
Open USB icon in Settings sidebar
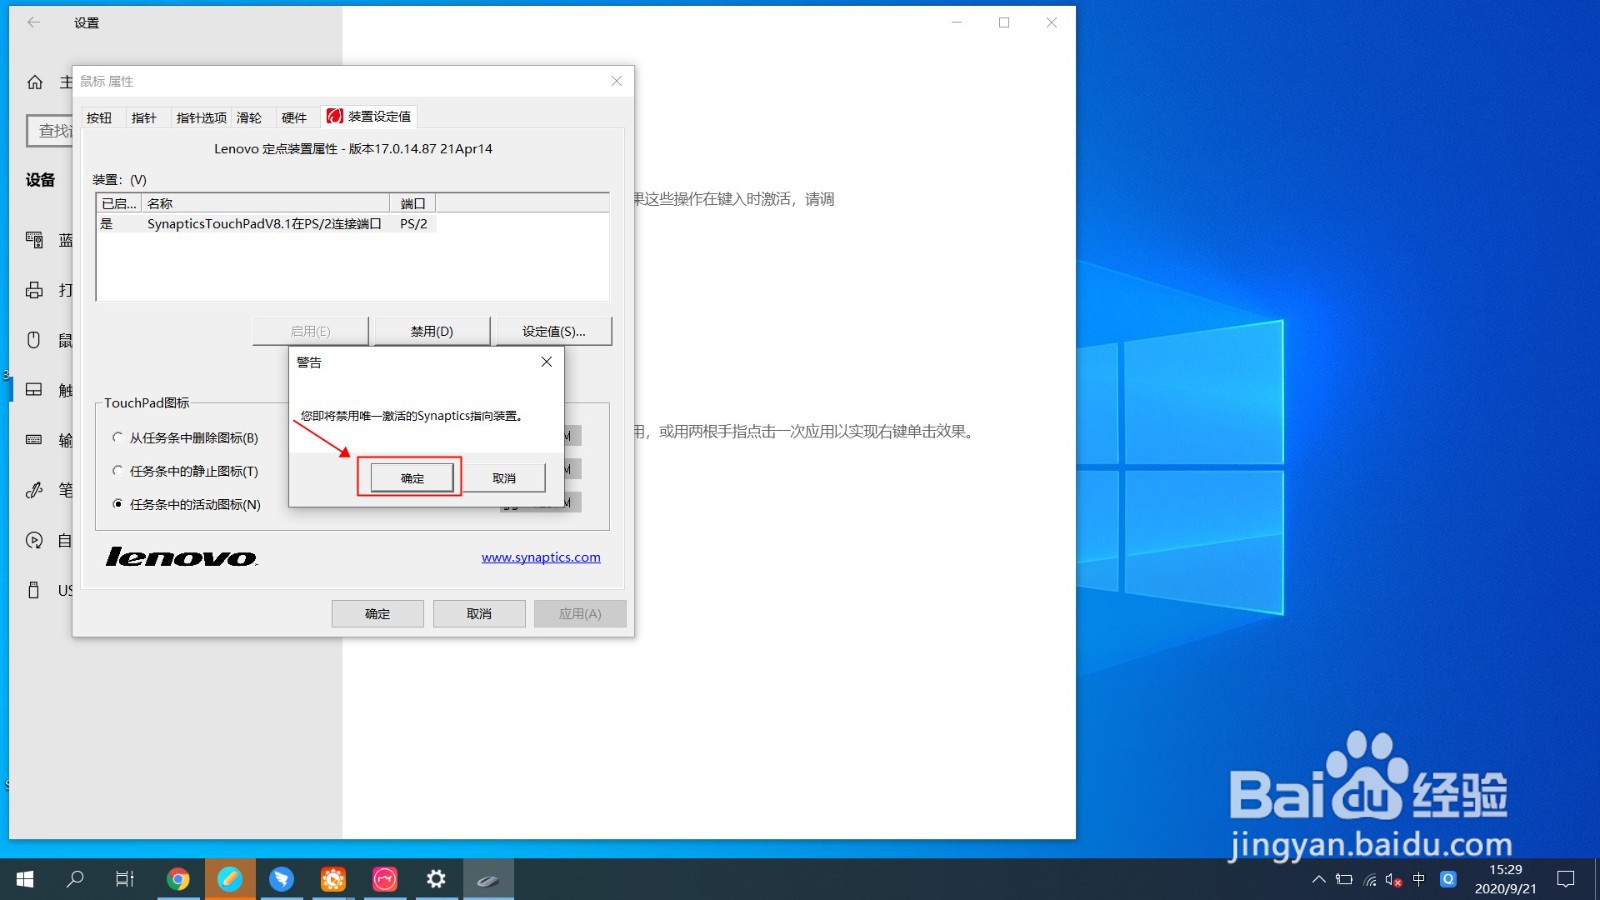tap(34, 590)
